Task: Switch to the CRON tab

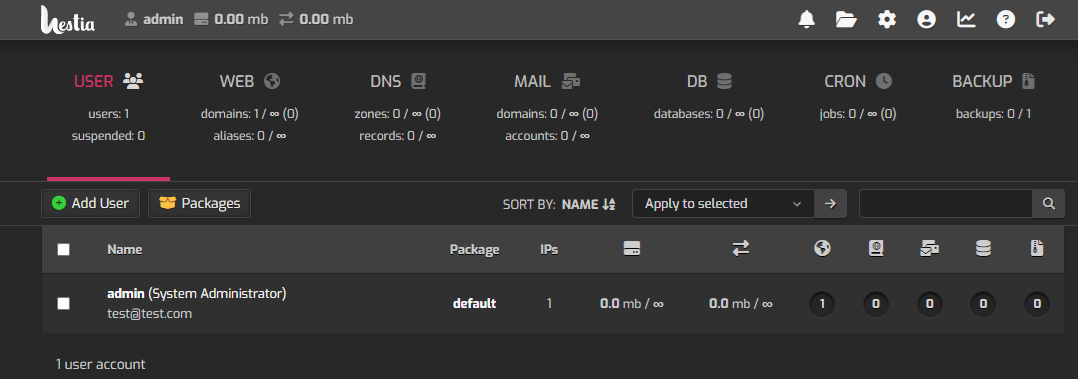Action: (858, 96)
